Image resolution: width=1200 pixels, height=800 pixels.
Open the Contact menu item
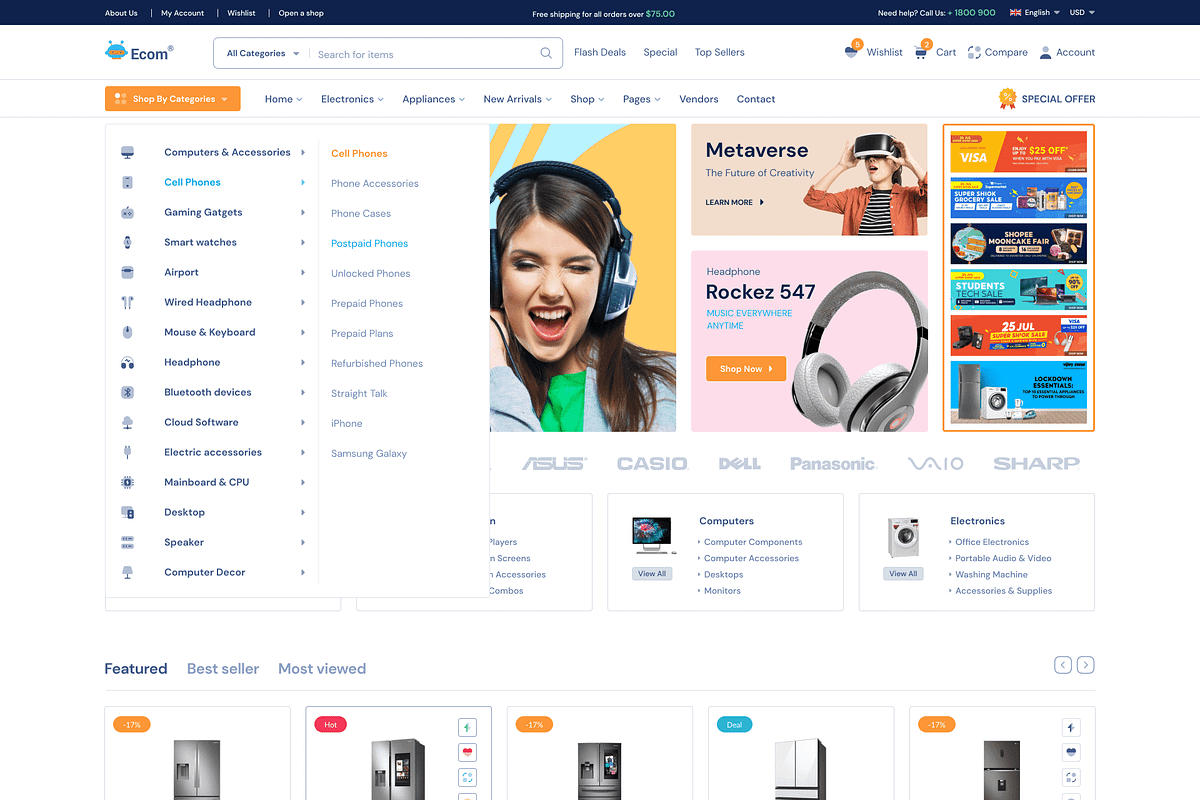pyautogui.click(x=756, y=99)
